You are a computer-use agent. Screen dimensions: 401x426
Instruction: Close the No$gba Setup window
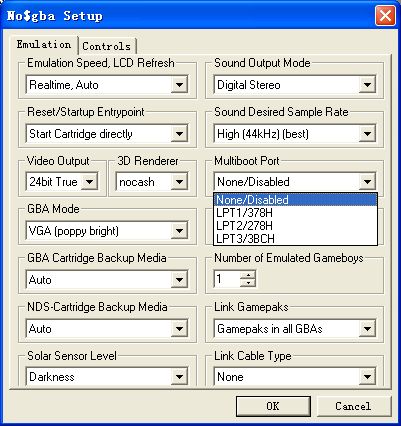pyautogui.click(x=385, y=16)
